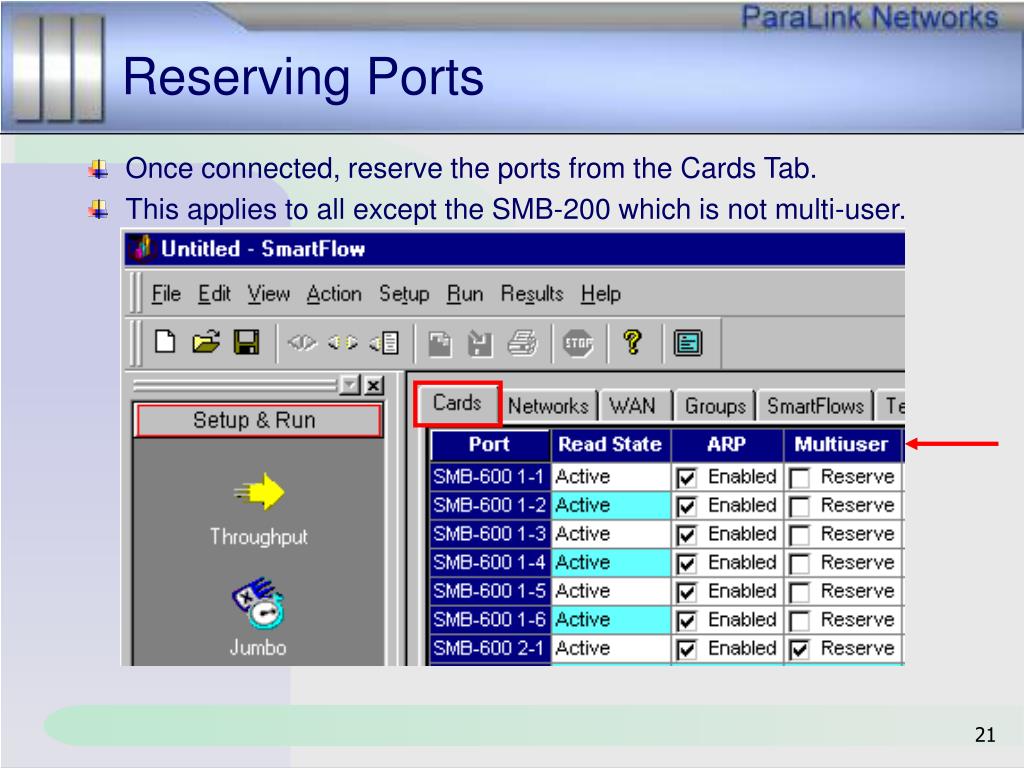
Task: Toggle ARP Enabled for SMB-600 1-4
Action: [686, 563]
